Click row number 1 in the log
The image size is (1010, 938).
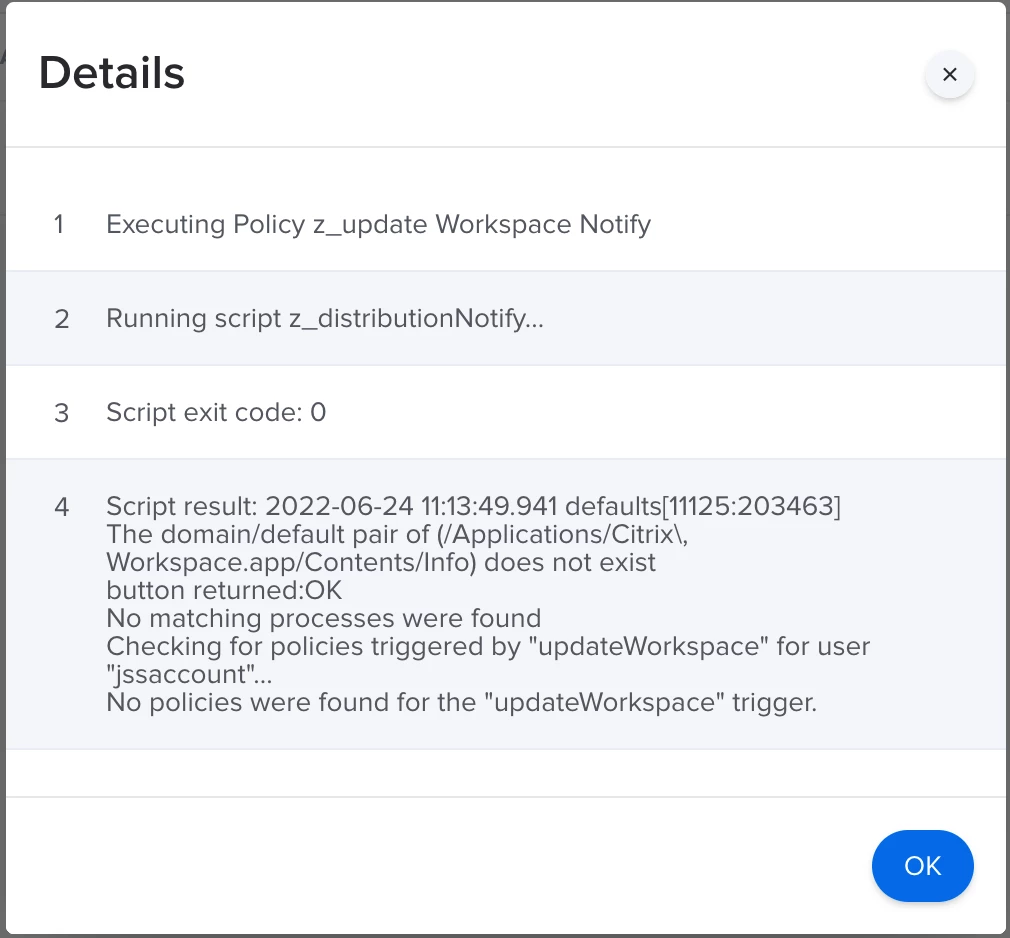coord(59,225)
